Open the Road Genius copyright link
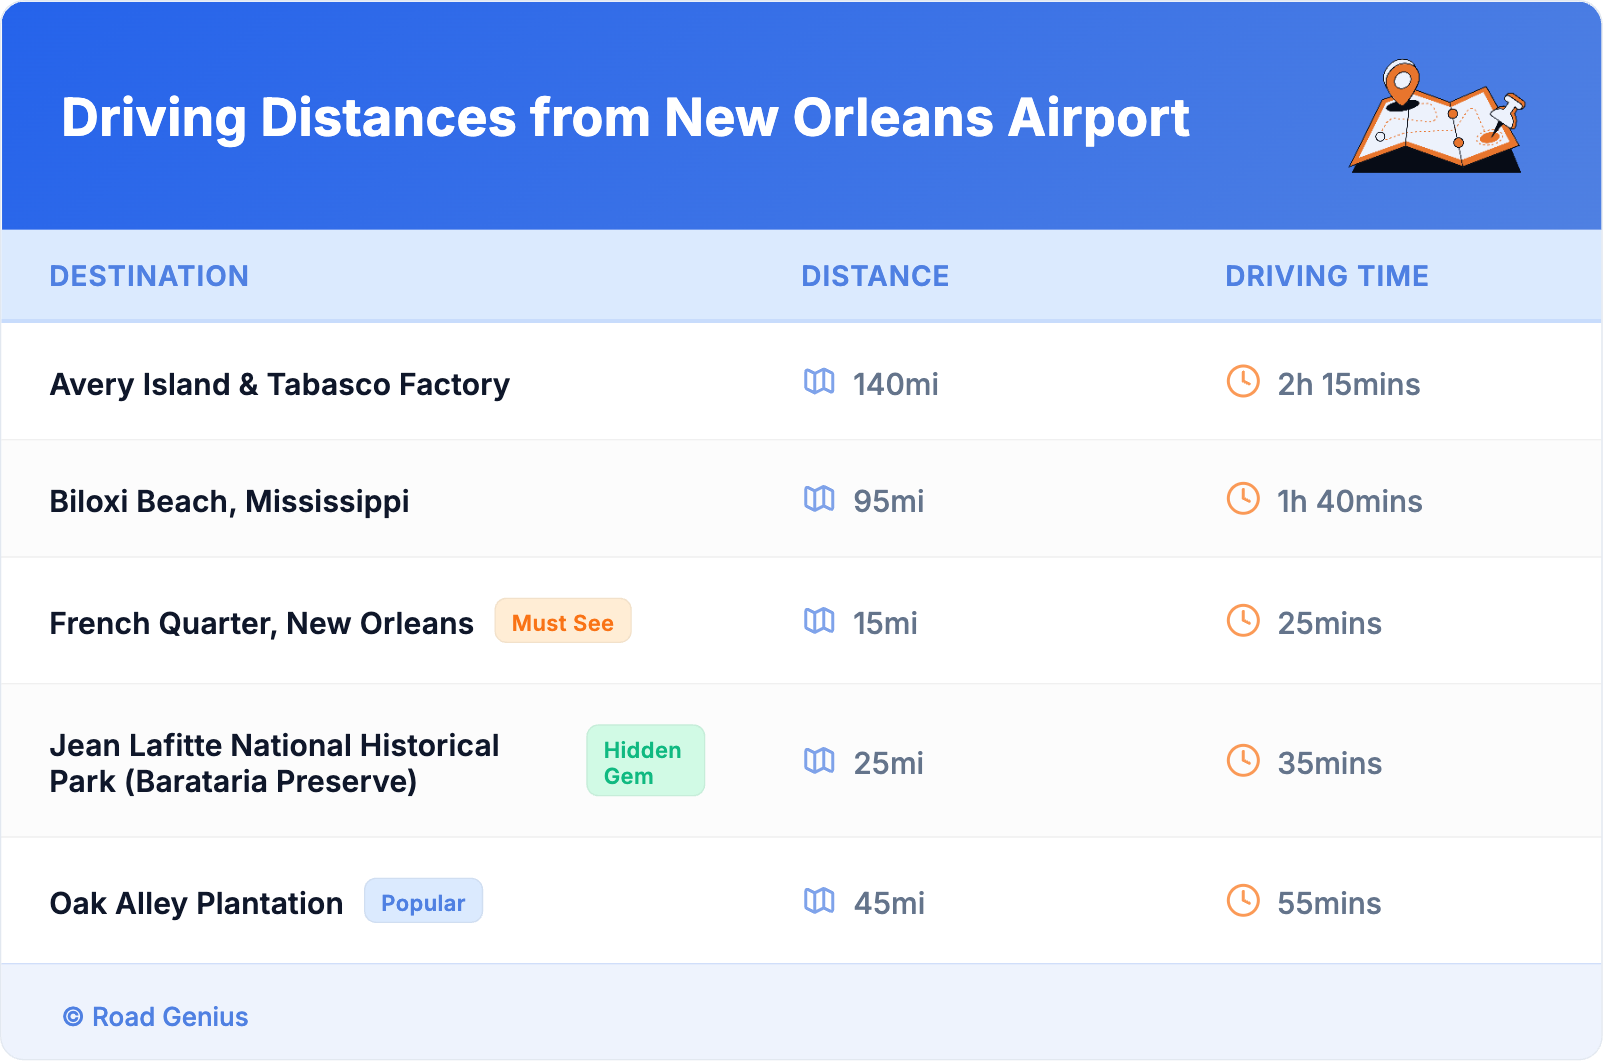The width and height of the screenshot is (1604, 1062). click(156, 1017)
